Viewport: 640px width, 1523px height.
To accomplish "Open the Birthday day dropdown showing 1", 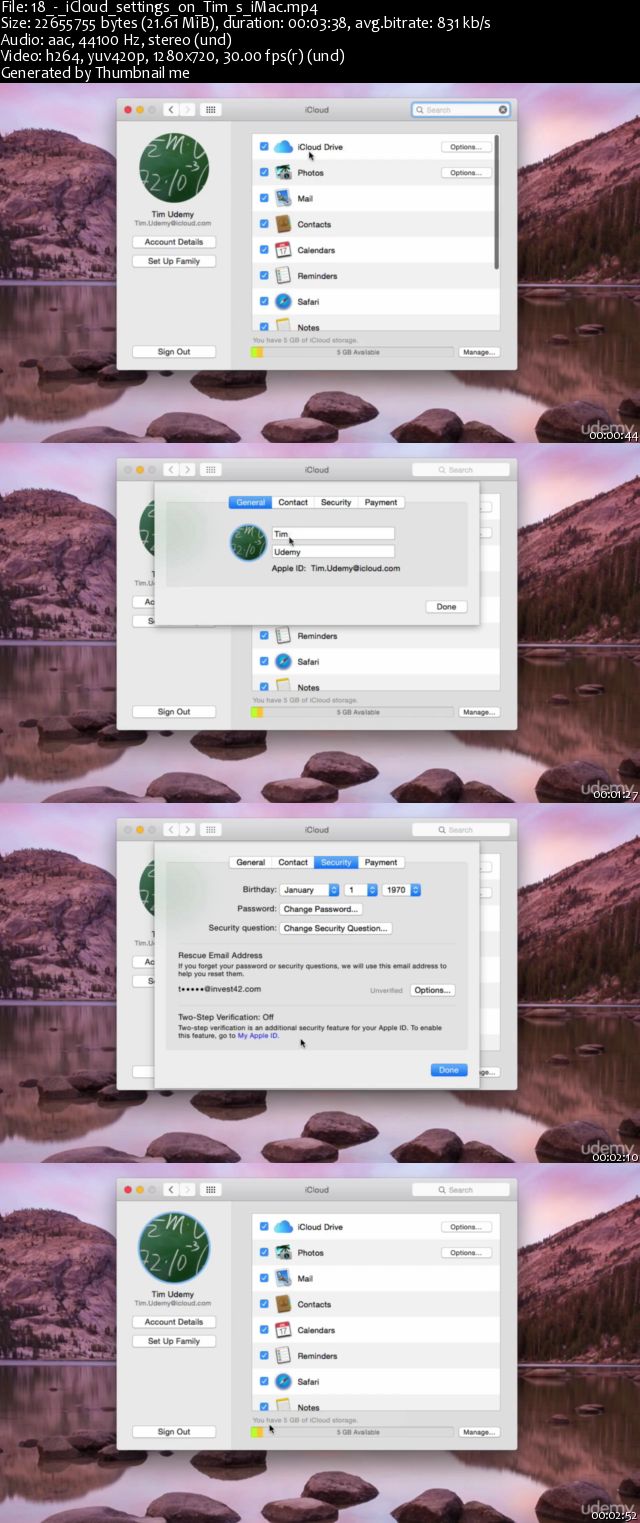I will (360, 890).
